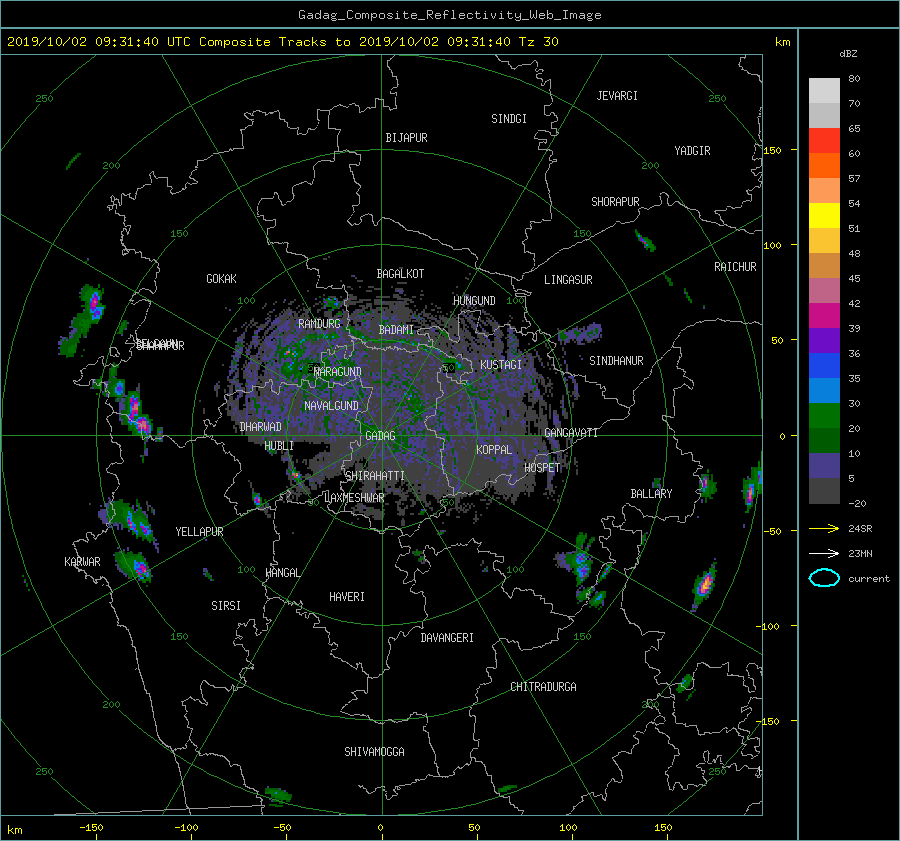Pick the top light gray swatch near 80
The width and height of the screenshot is (900, 841).
(x=824, y=90)
